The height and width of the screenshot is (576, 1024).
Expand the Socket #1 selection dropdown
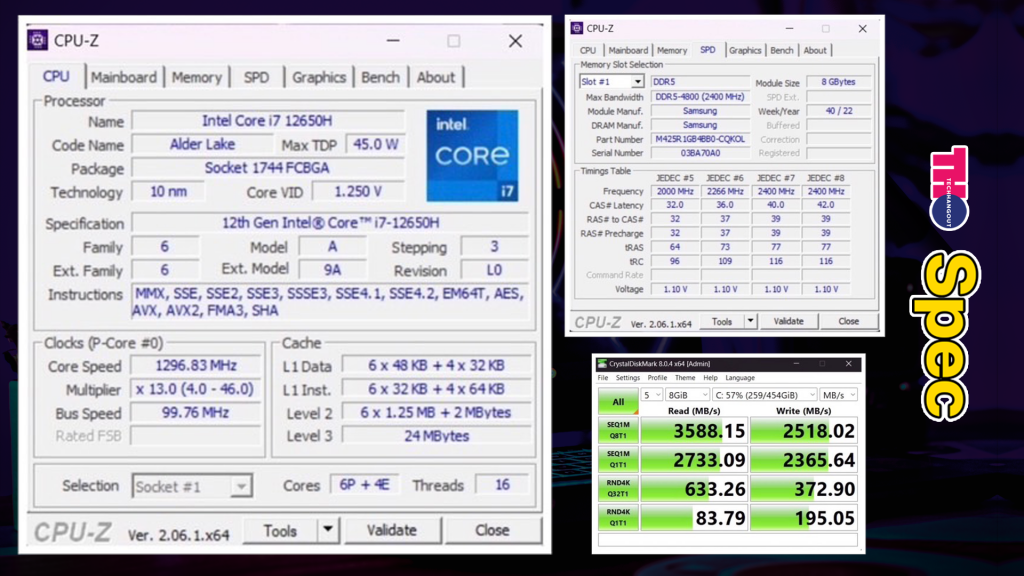coord(241,486)
